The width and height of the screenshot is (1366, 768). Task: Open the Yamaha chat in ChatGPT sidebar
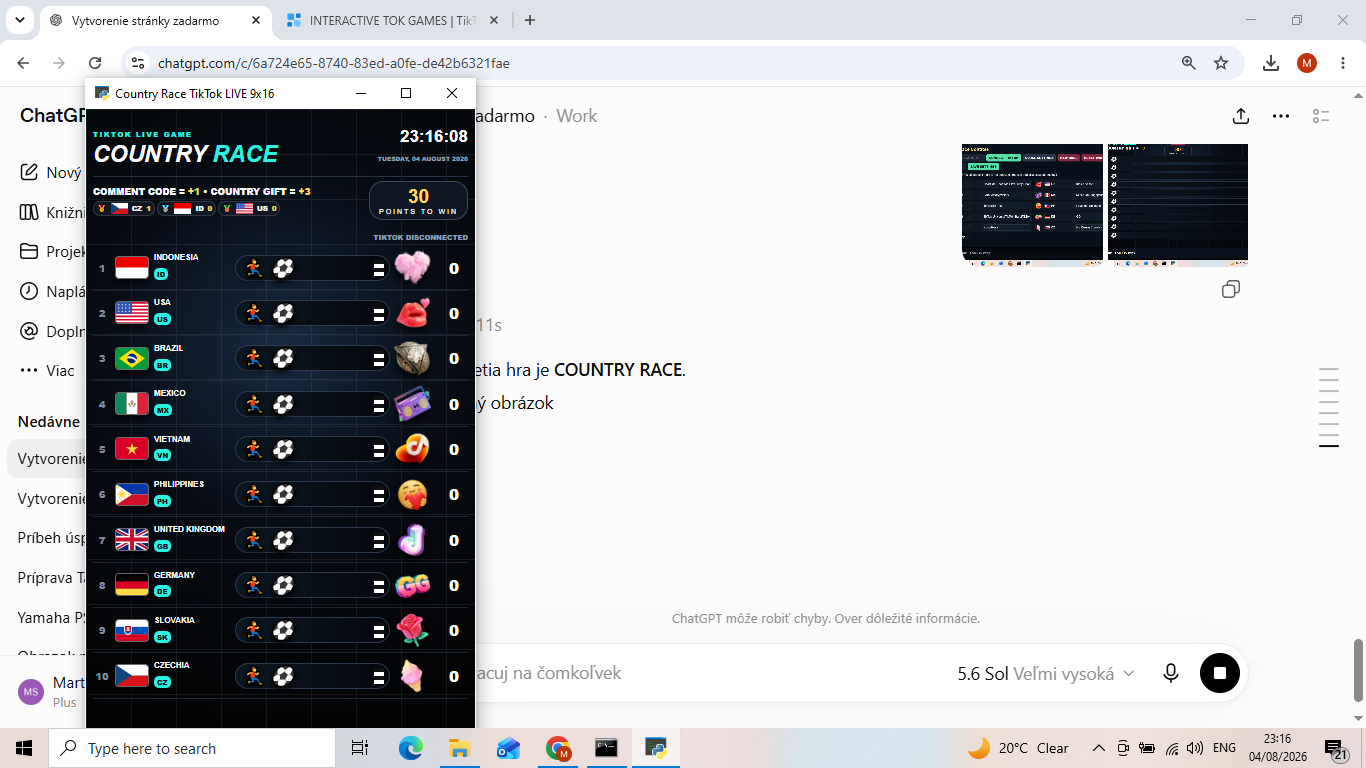click(x=52, y=618)
